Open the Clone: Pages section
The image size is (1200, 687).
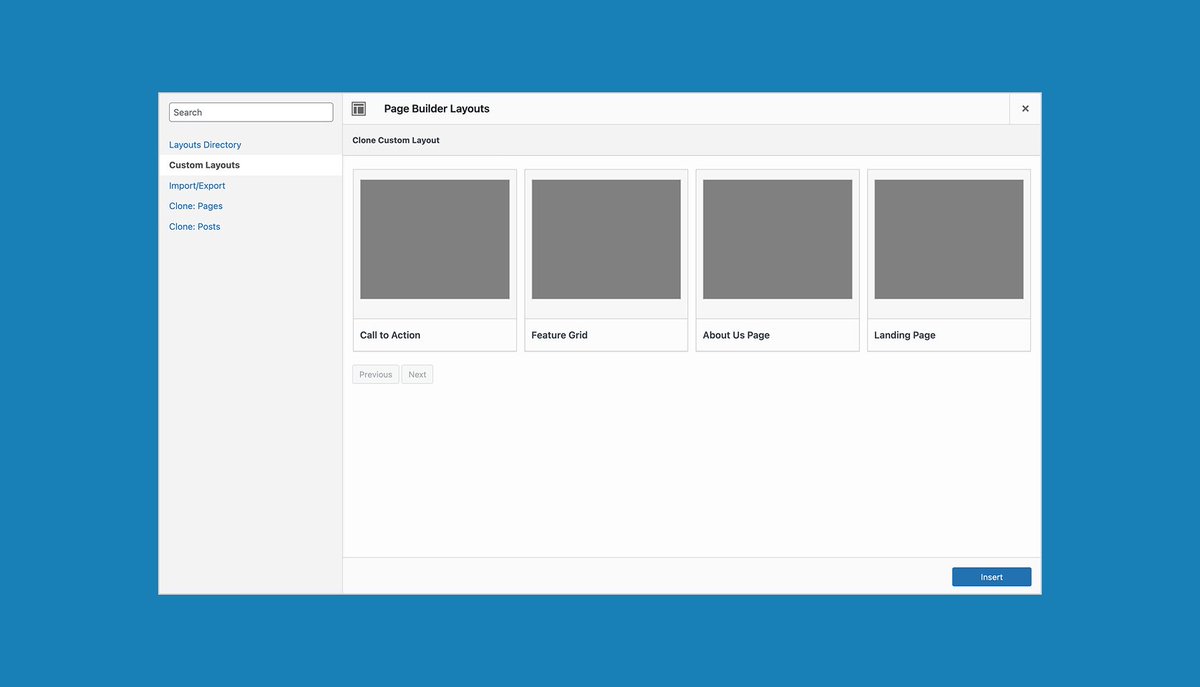195,205
